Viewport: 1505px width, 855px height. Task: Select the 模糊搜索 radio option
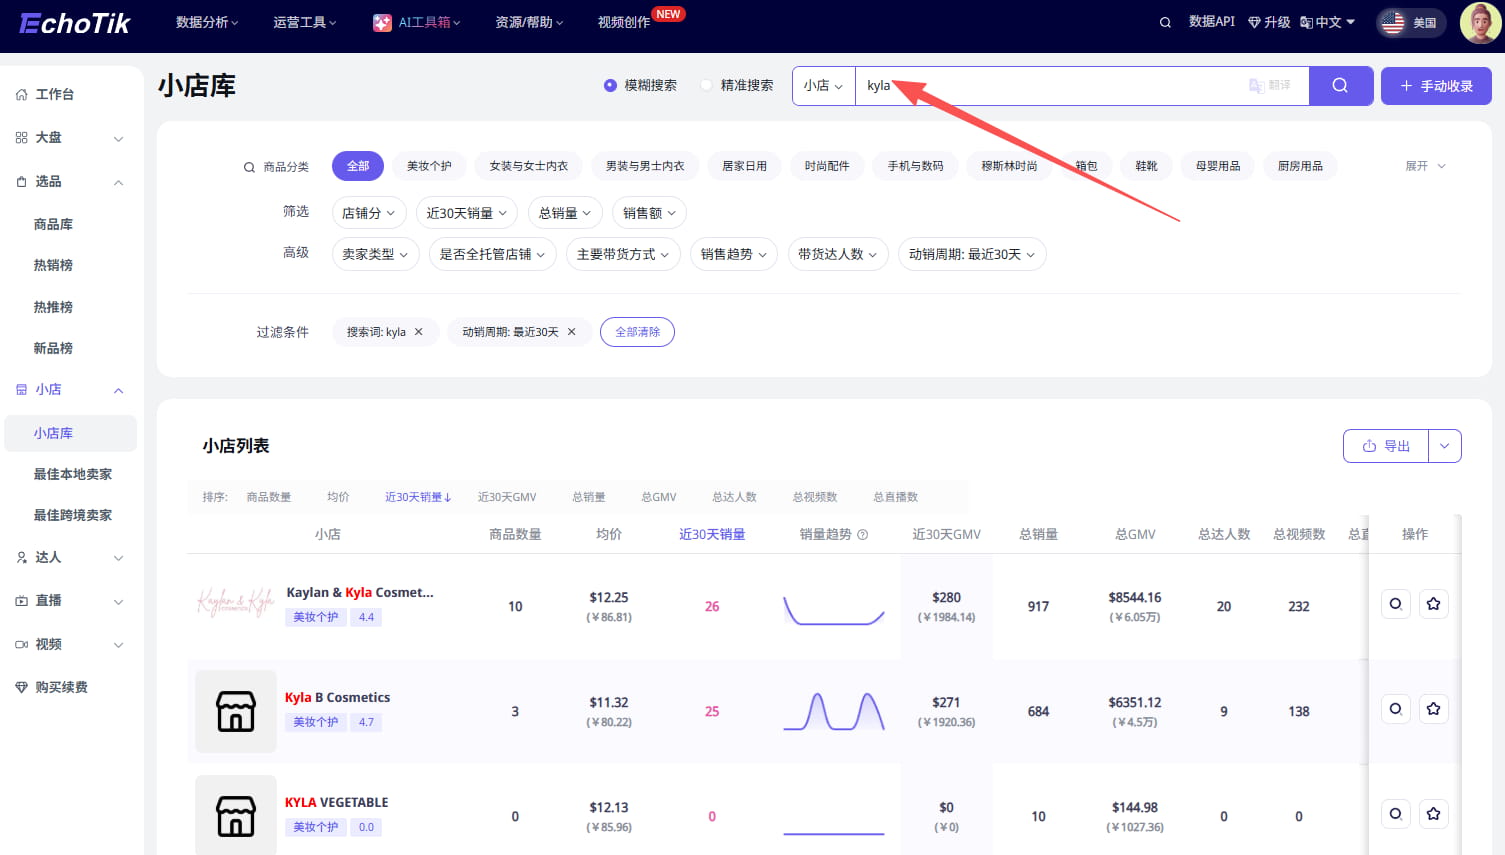click(x=610, y=86)
